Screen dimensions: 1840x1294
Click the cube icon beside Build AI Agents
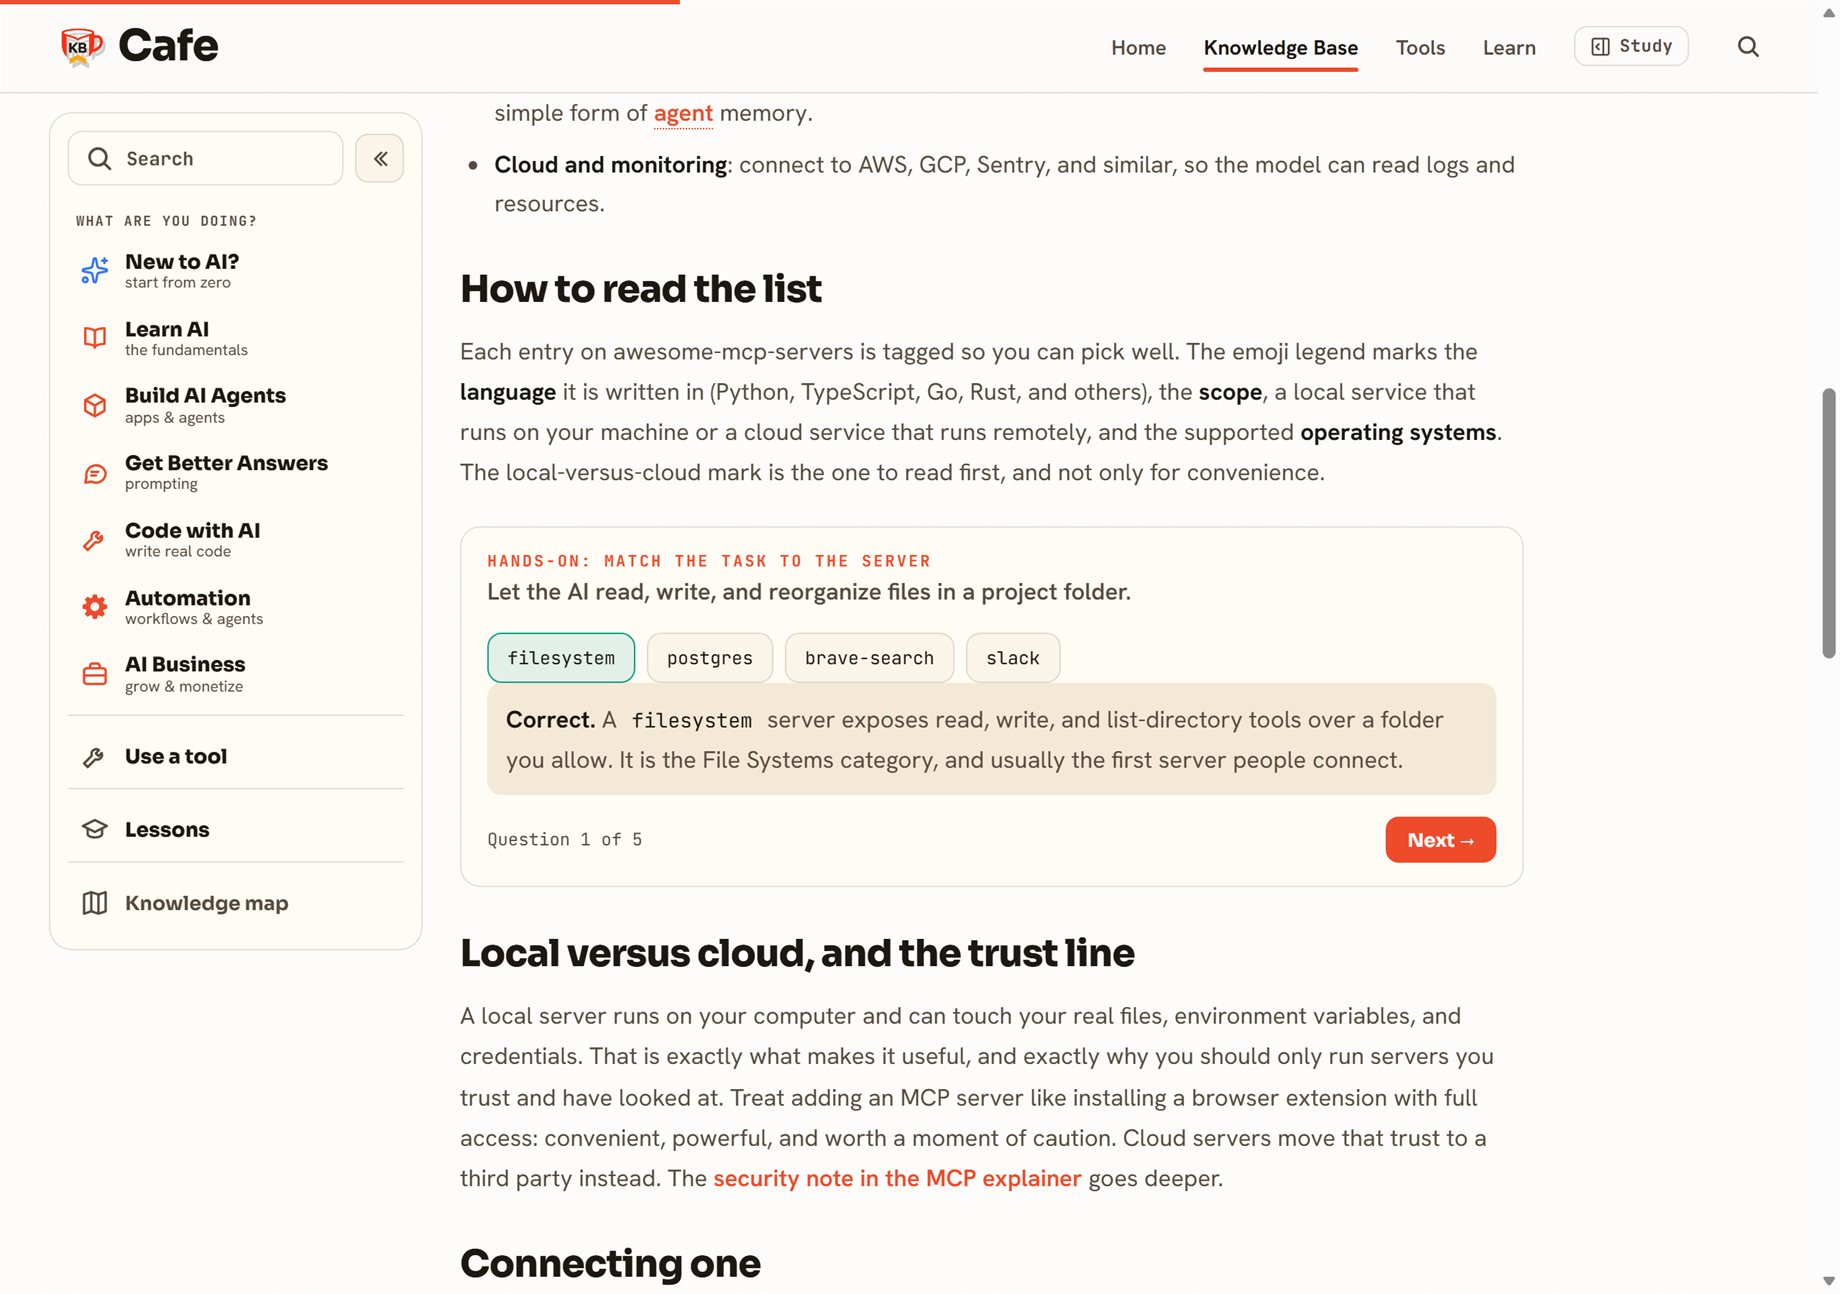(x=94, y=405)
